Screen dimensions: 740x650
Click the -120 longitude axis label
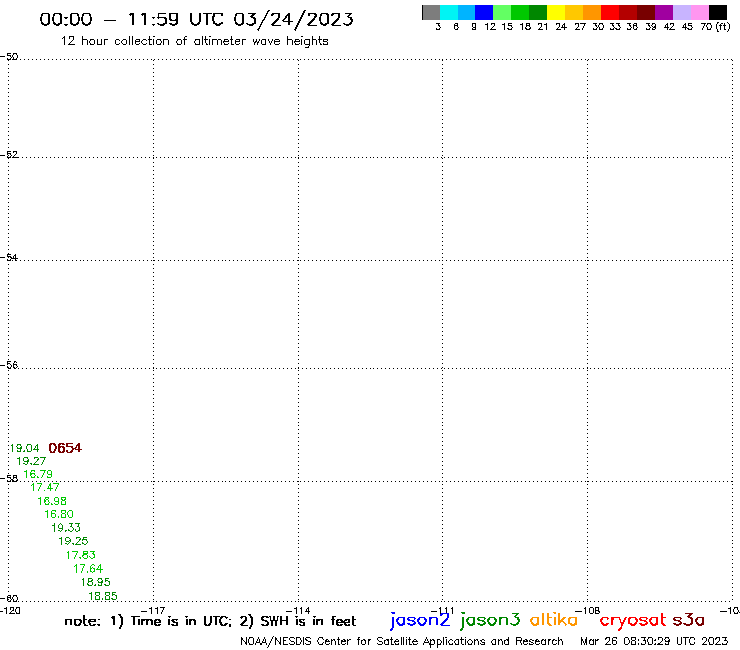(10, 611)
